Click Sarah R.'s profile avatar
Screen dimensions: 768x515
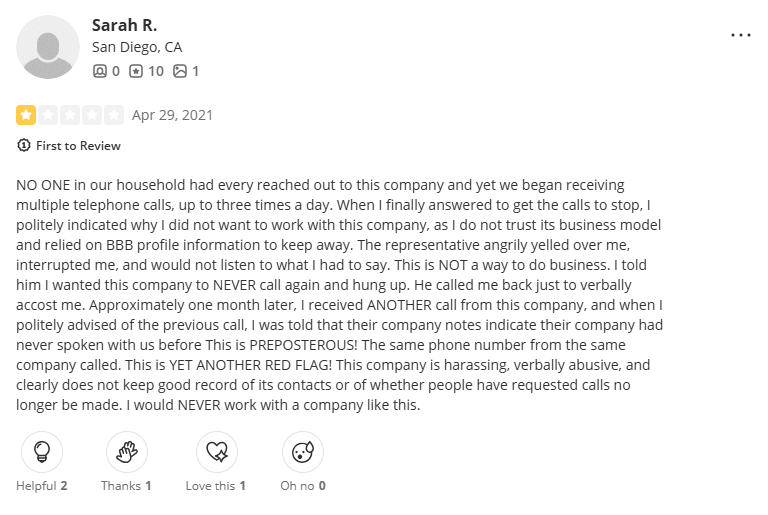(x=48, y=47)
